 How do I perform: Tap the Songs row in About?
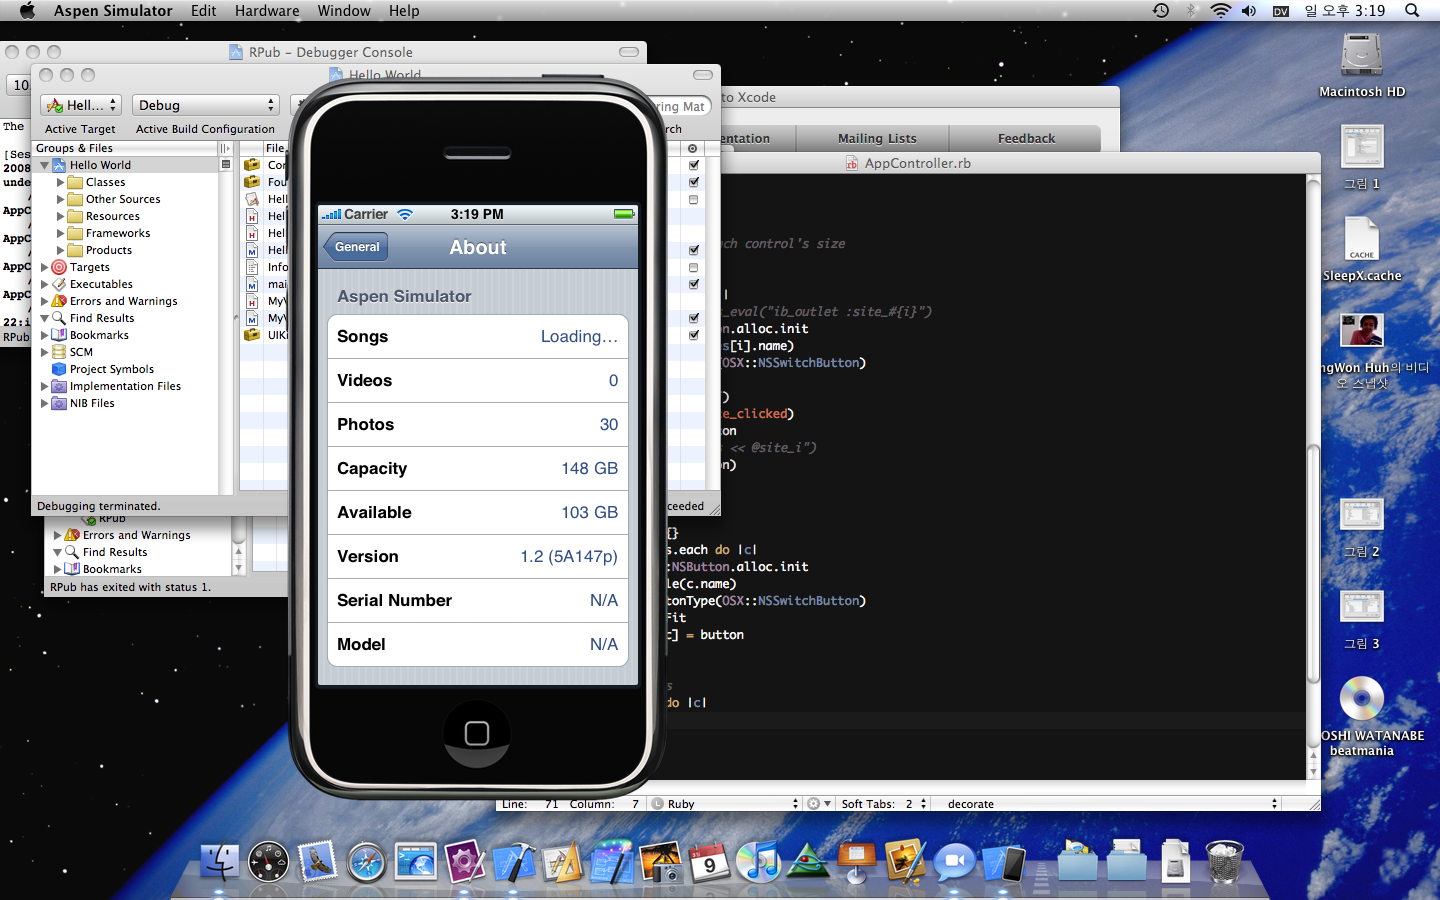pyautogui.click(x=478, y=336)
